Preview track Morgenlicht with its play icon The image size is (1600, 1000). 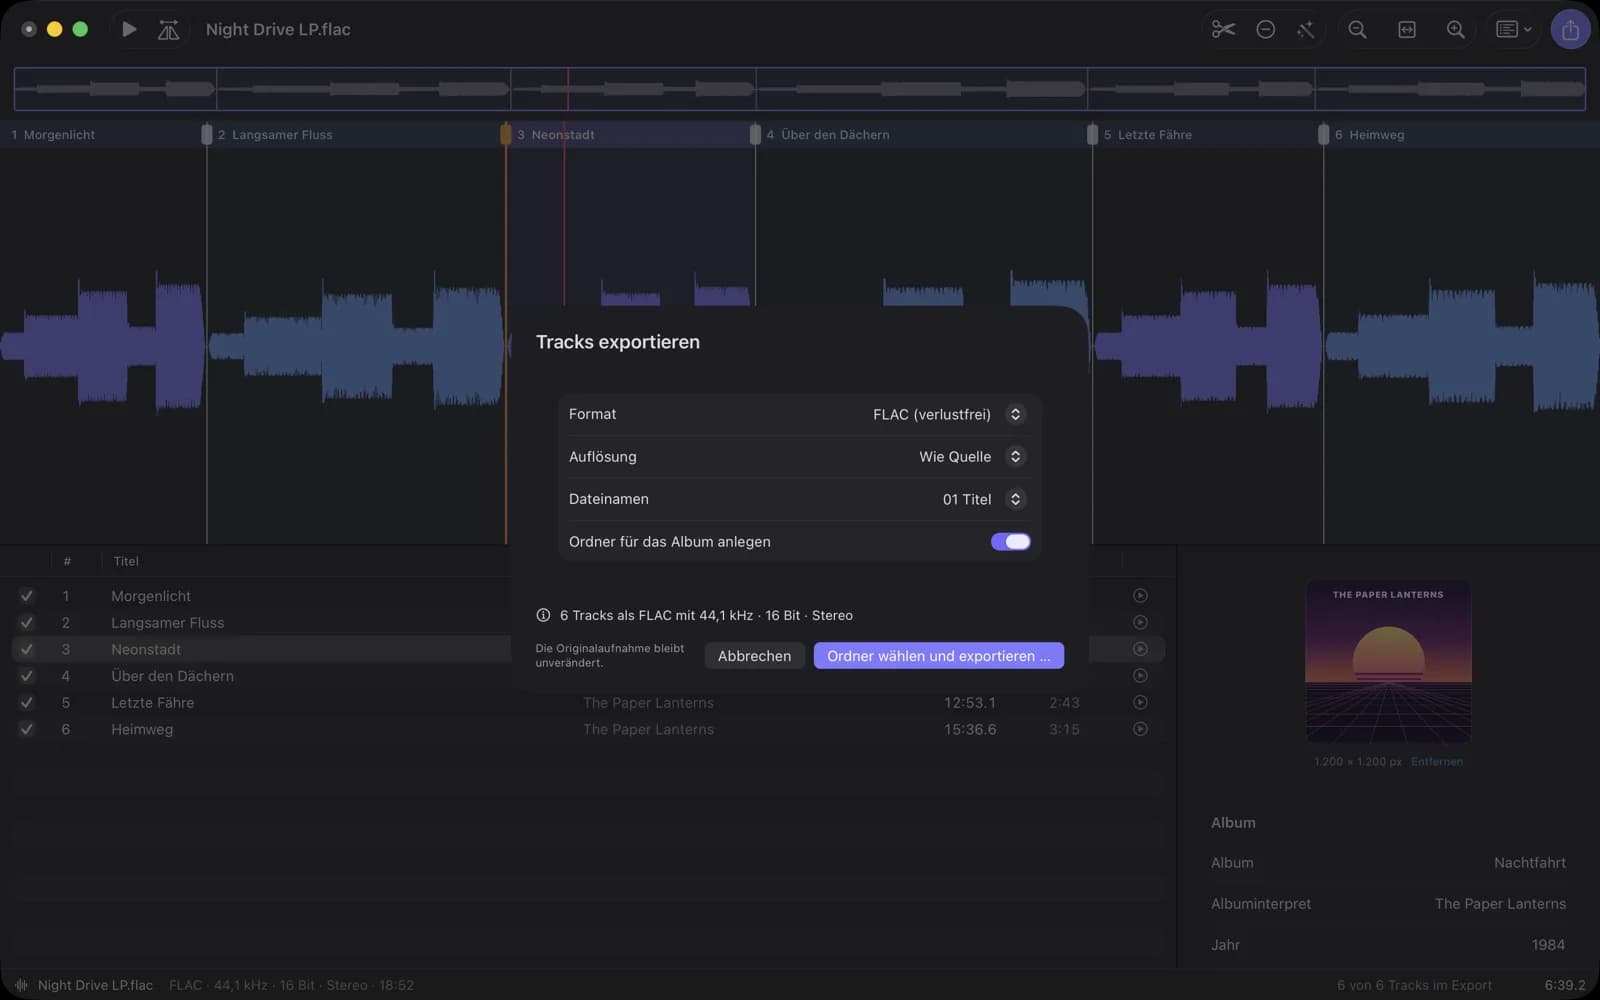1140,595
